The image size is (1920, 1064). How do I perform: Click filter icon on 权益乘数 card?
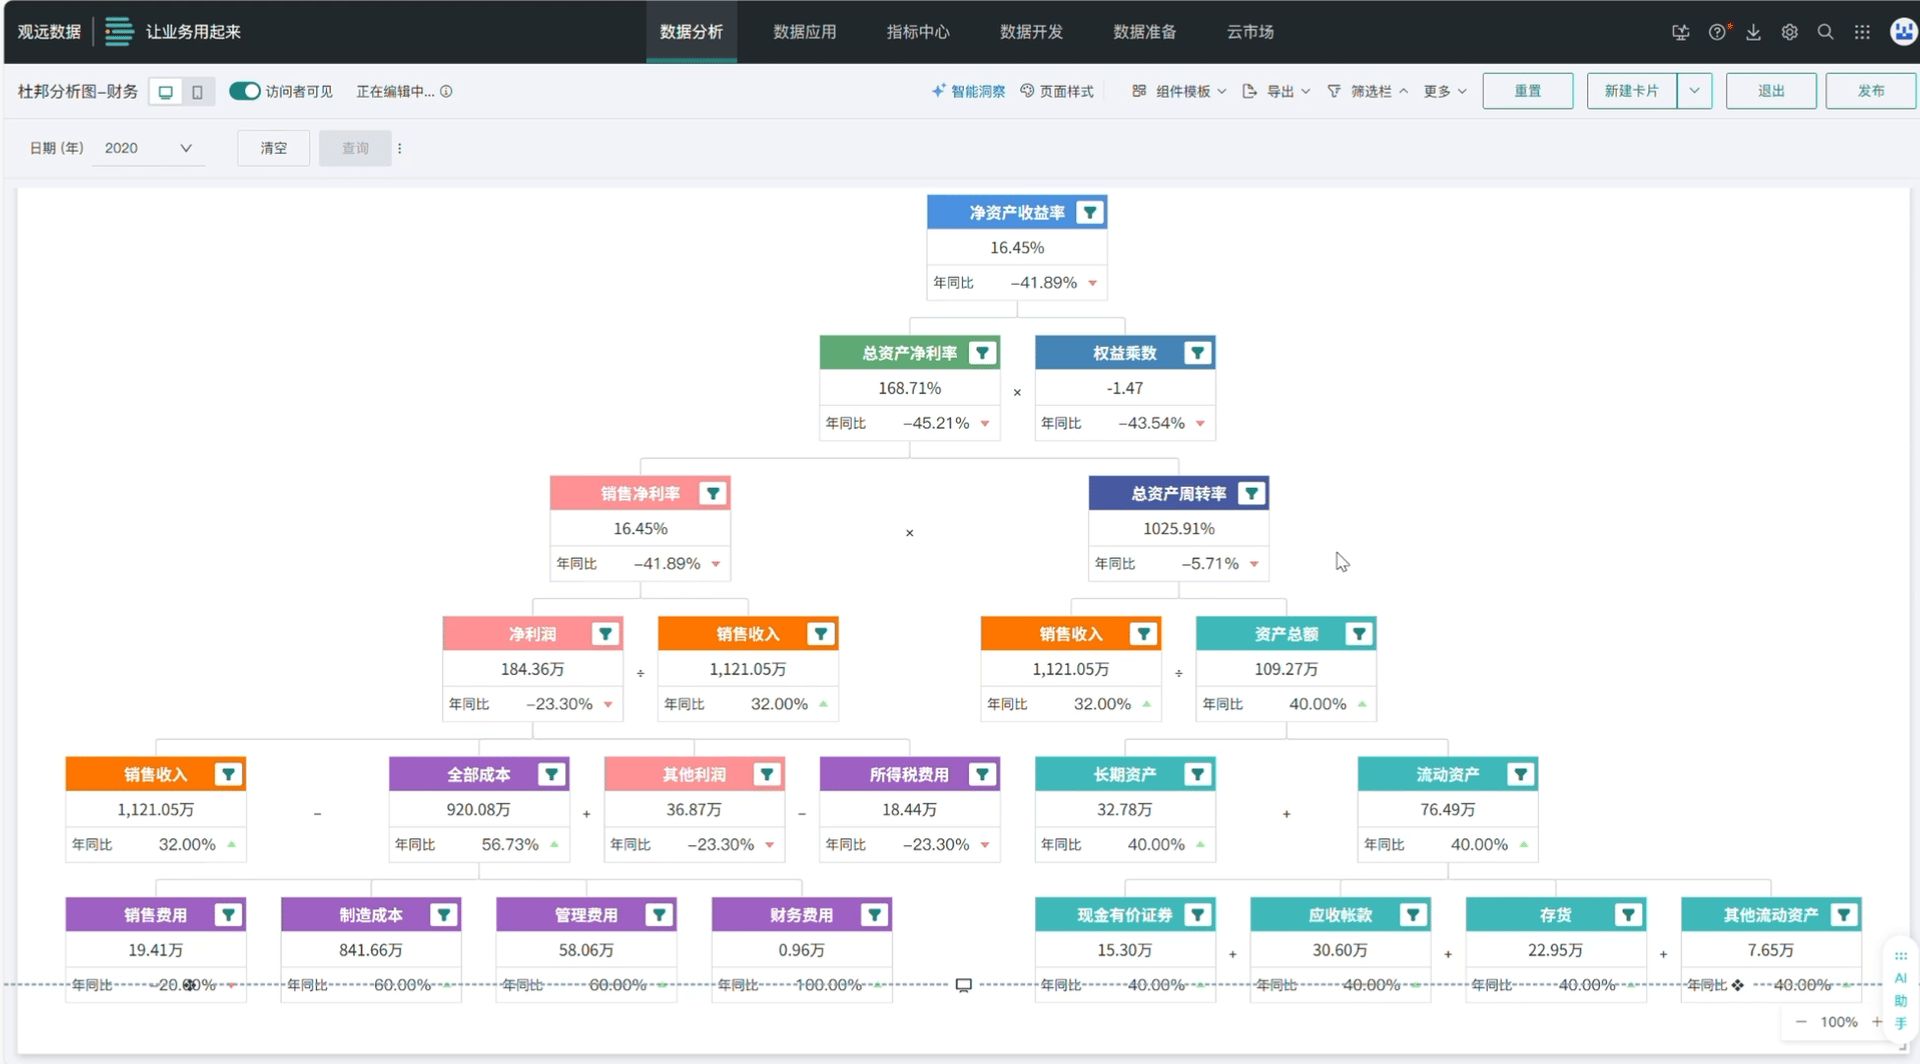(x=1197, y=353)
